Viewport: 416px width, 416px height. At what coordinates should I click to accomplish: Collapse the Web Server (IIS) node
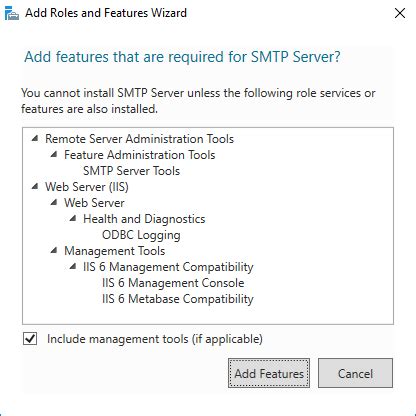(x=35, y=186)
